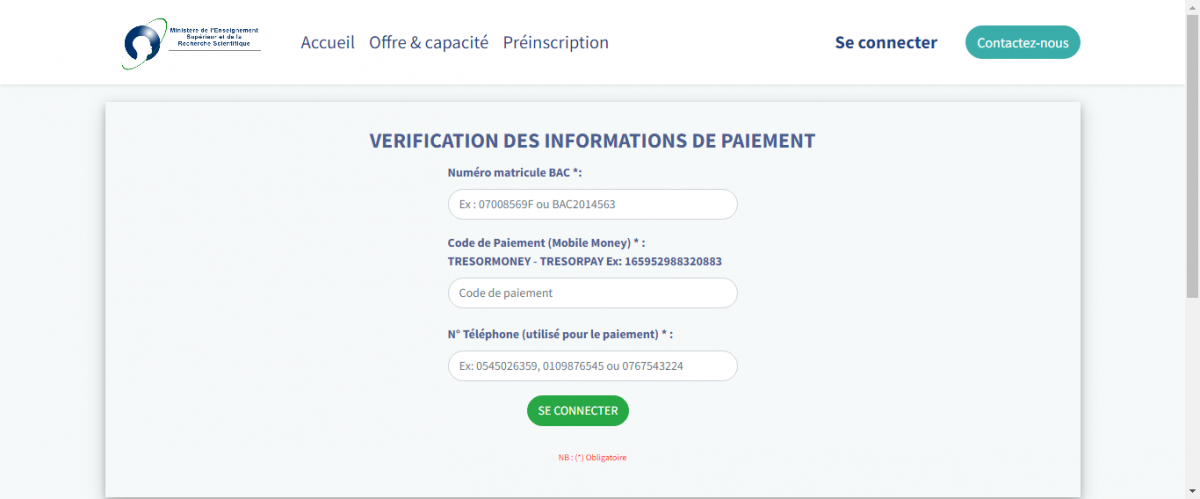Screen dimensions: 1200x499
Task: Focus the Numéro matricule BAC input field
Action: pyautogui.click(x=593, y=204)
